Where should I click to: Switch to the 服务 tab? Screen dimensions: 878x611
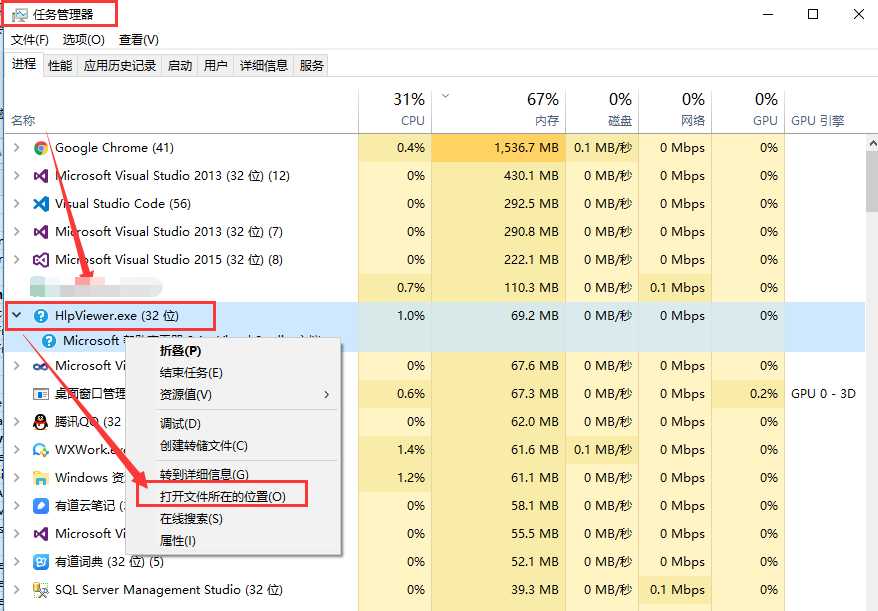pos(311,66)
